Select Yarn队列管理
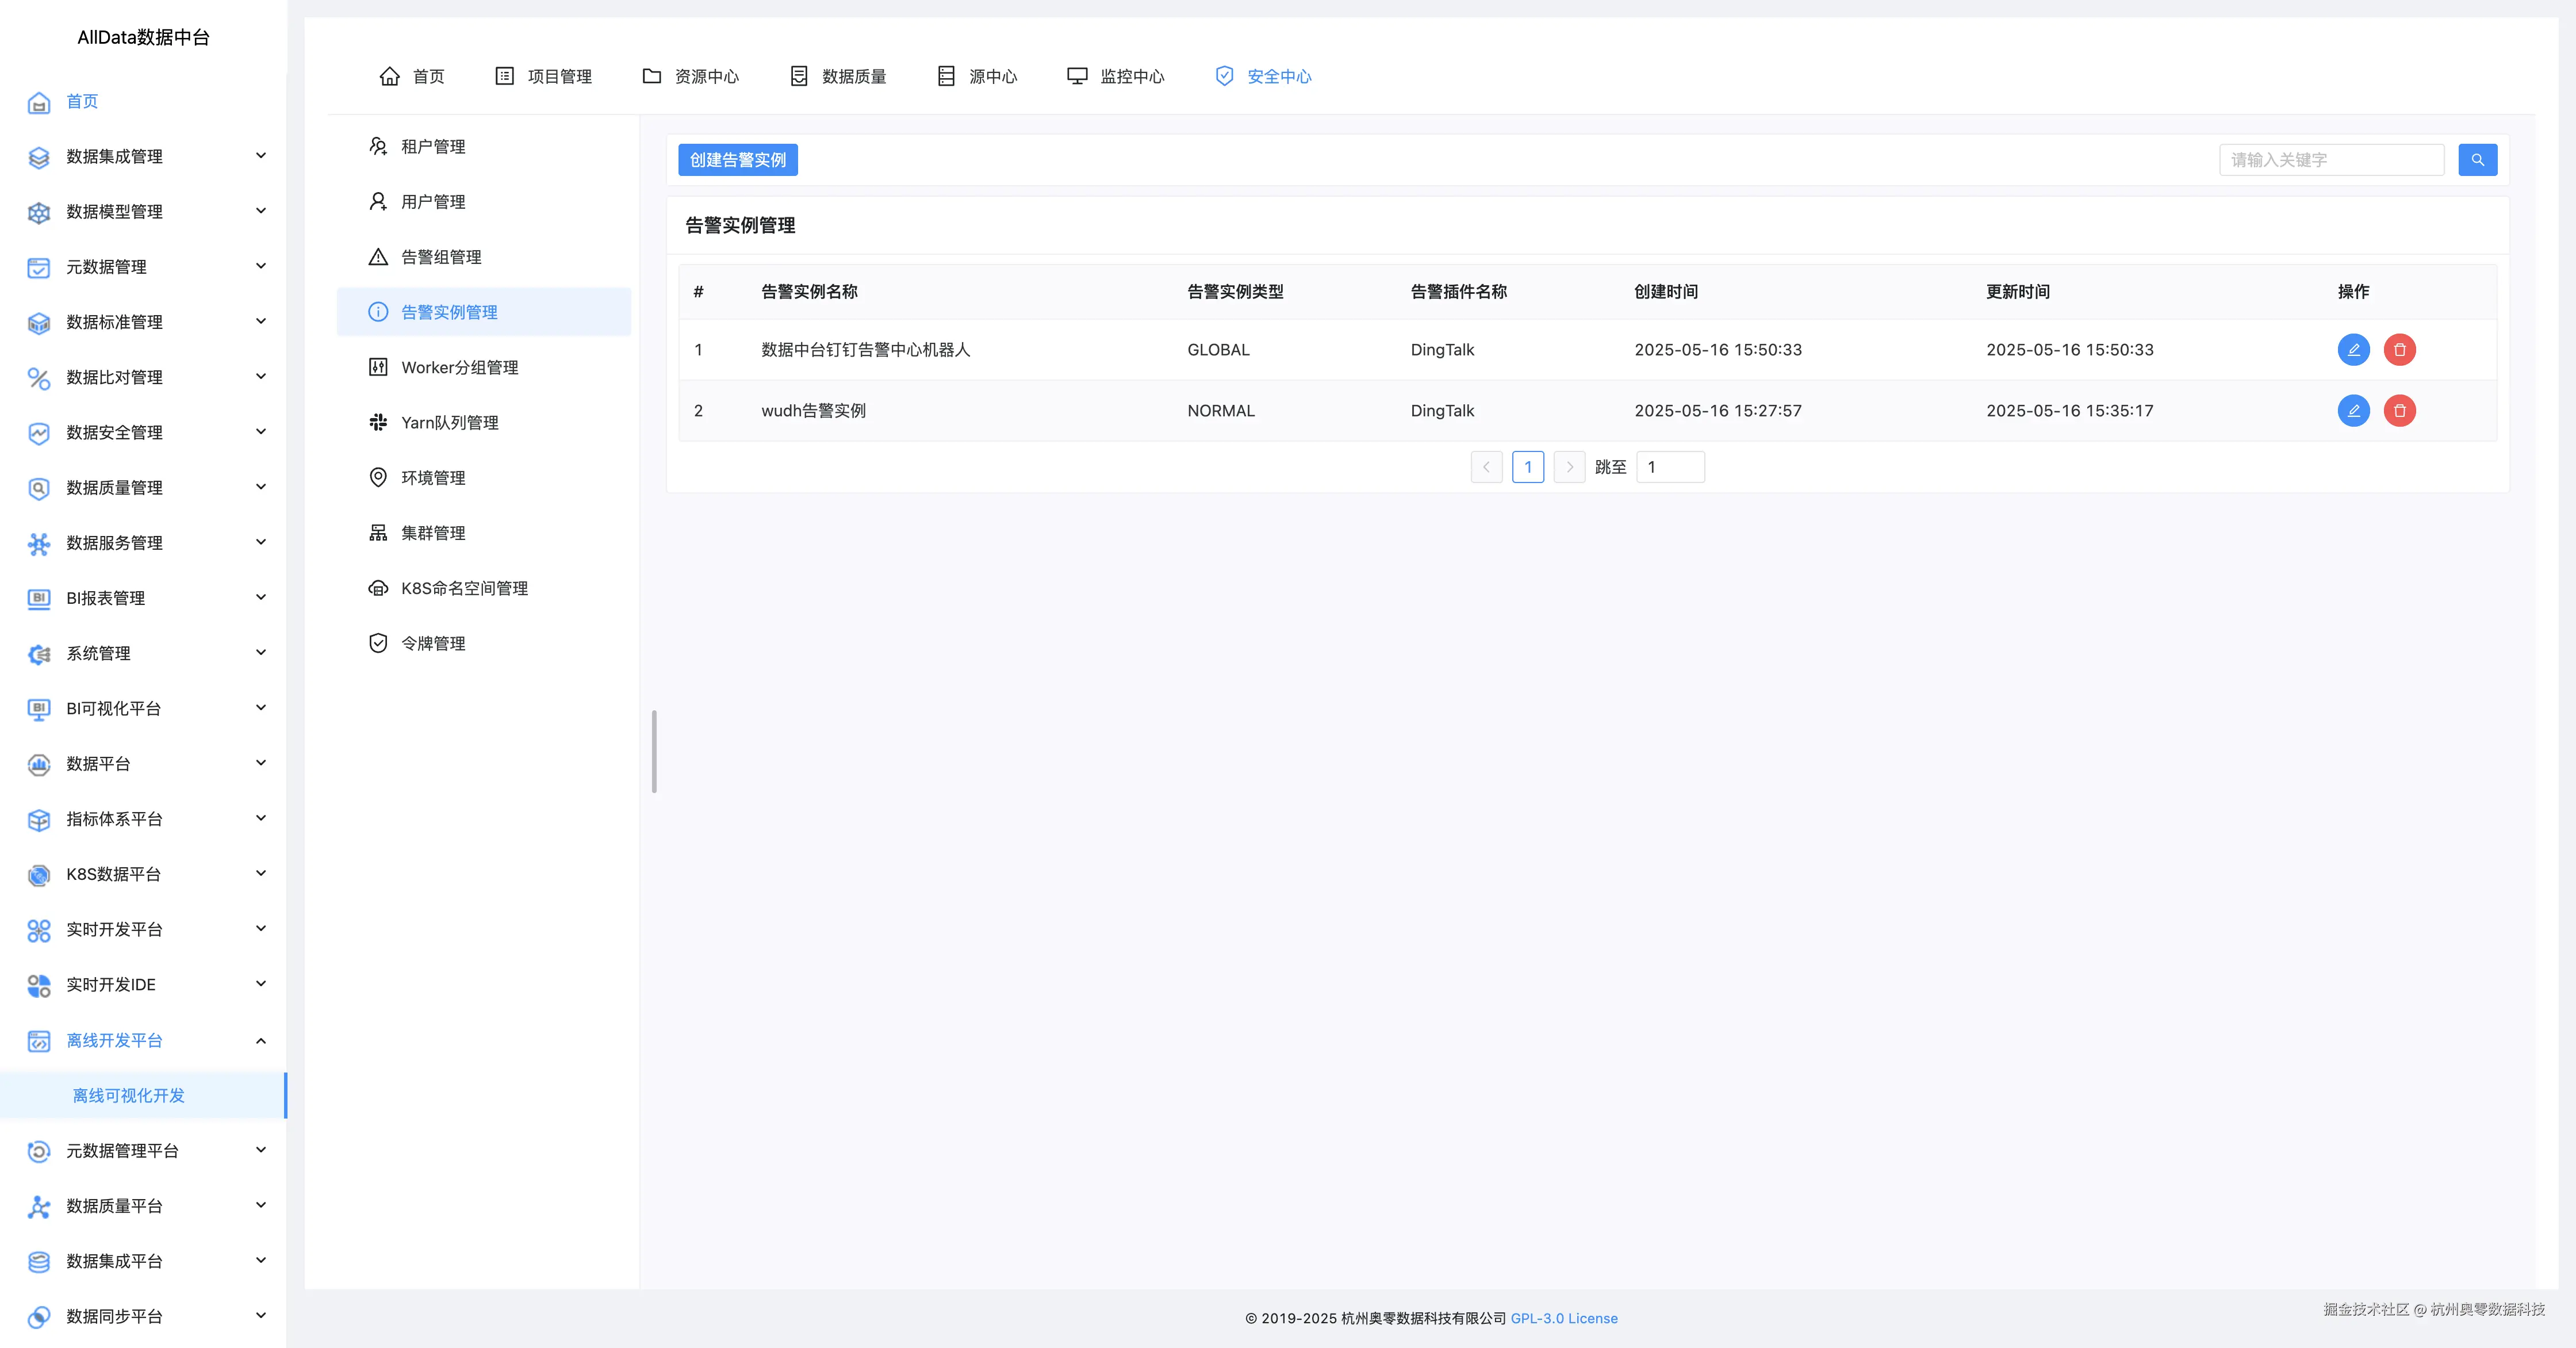This screenshot has height=1348, width=2576. [x=450, y=421]
